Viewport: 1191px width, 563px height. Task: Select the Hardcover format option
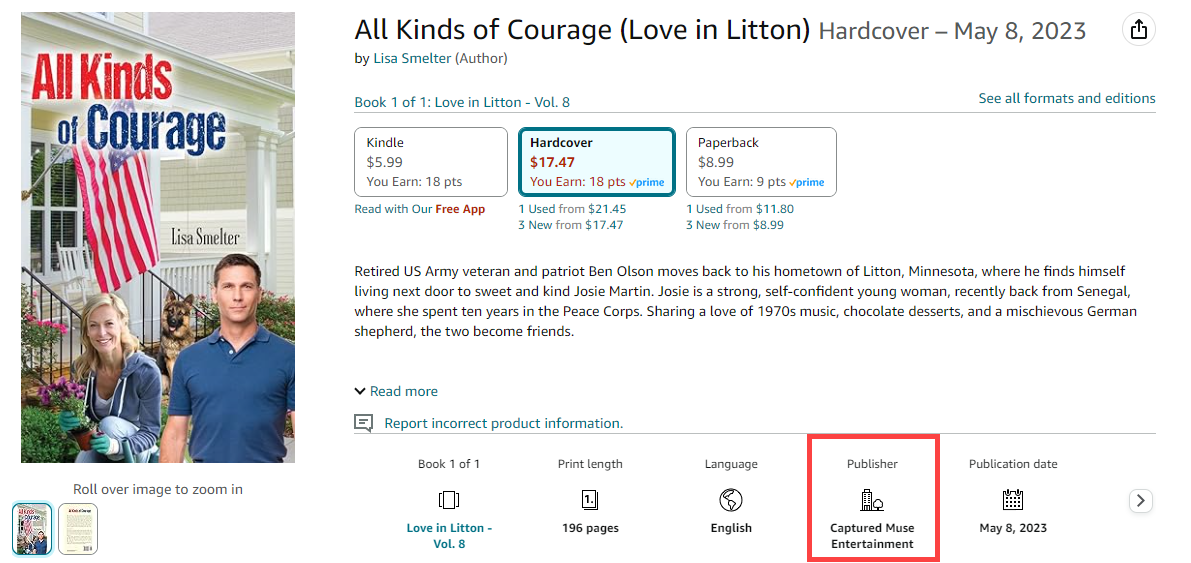click(596, 162)
